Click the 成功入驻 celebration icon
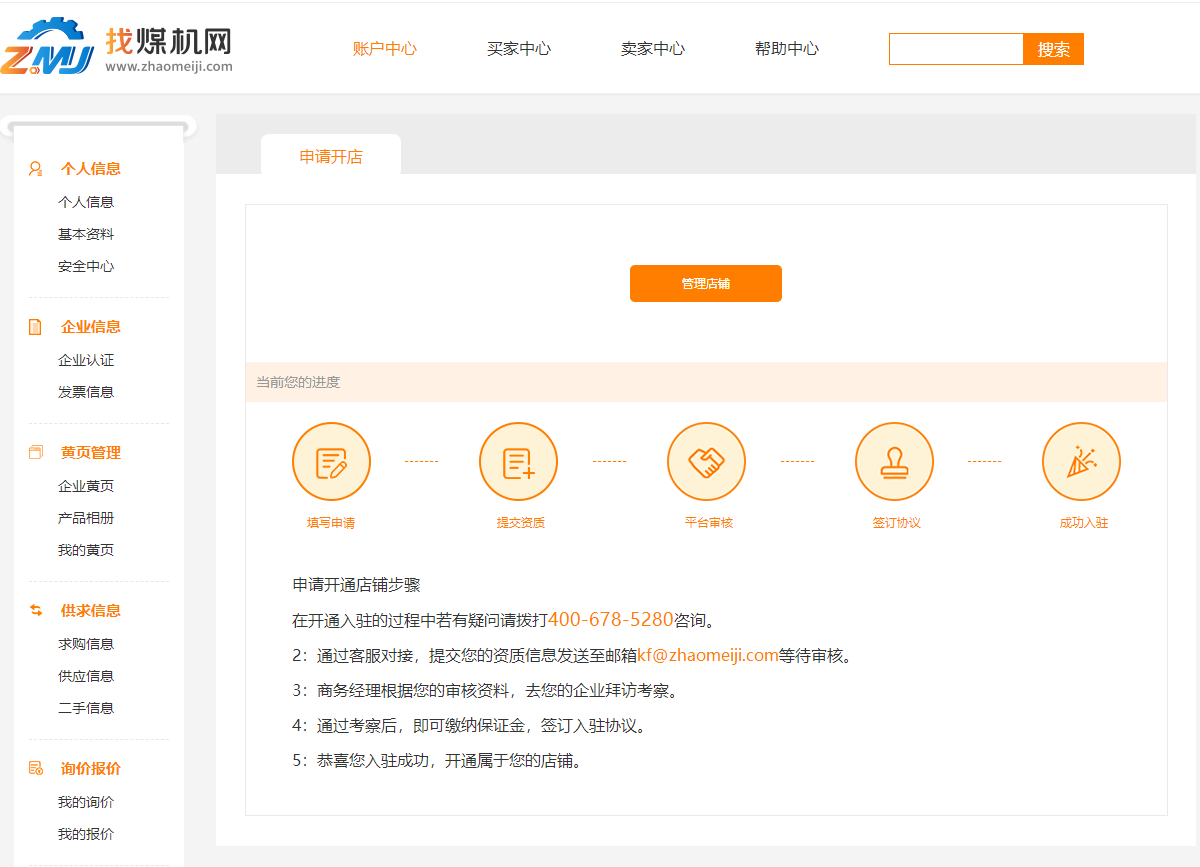The image size is (1200, 867). pyautogui.click(x=1081, y=461)
